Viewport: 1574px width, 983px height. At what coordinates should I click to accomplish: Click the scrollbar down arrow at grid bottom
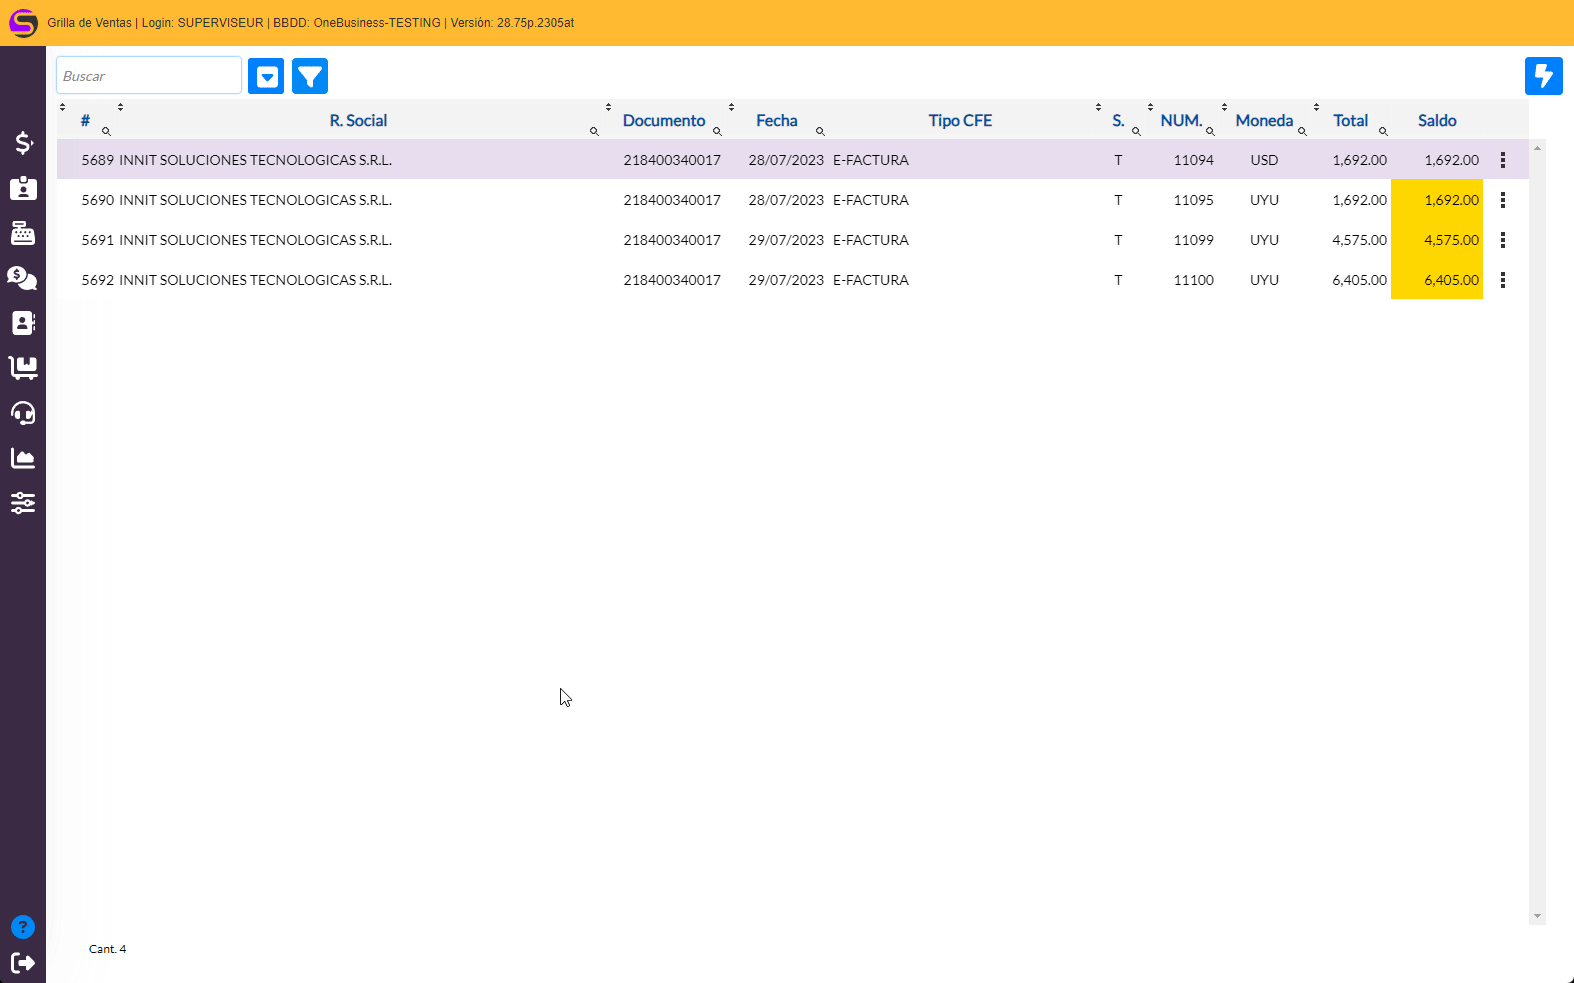click(x=1537, y=916)
